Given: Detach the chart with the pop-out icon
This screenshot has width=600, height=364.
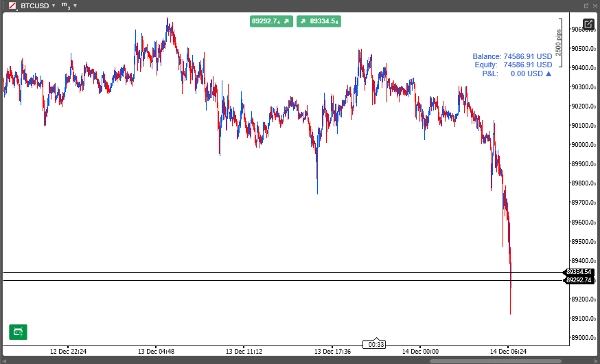Looking at the screenshot, I should pos(586,5).
